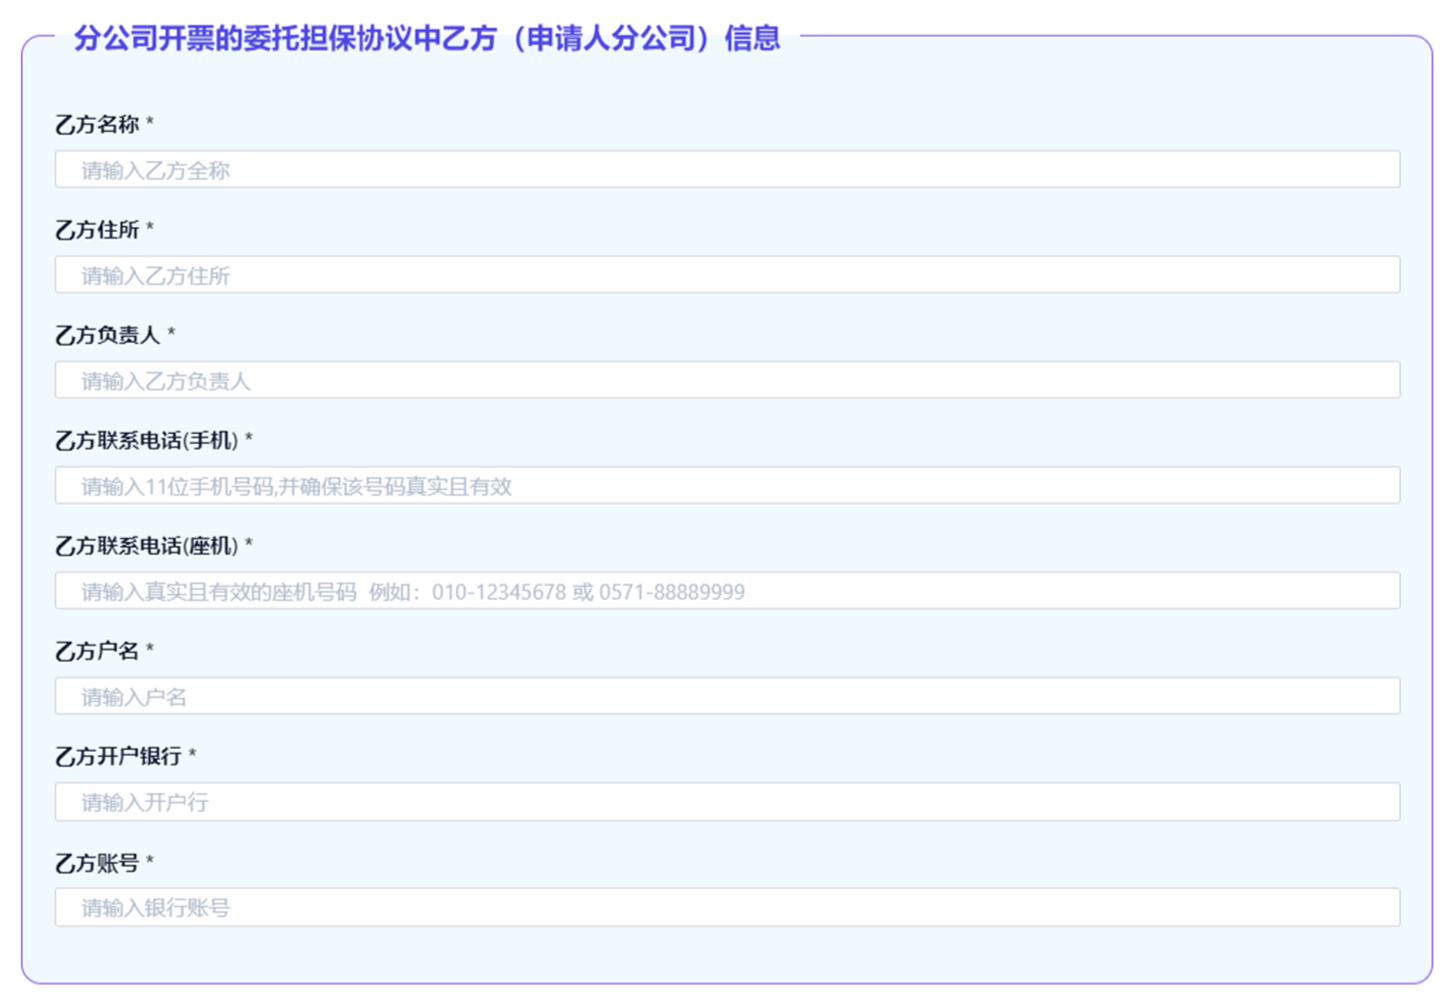Select the 乙方开户银行 label text
This screenshot has height=1000, width=1450.
[x=118, y=757]
